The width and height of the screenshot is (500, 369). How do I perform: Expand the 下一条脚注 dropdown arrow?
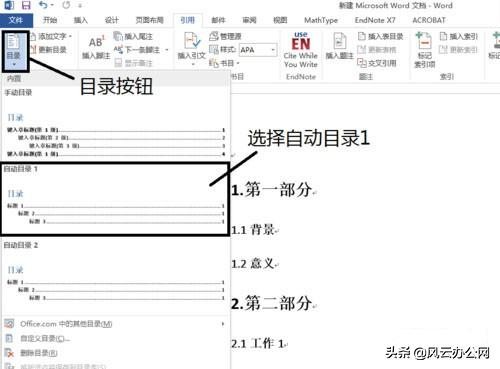[167, 50]
